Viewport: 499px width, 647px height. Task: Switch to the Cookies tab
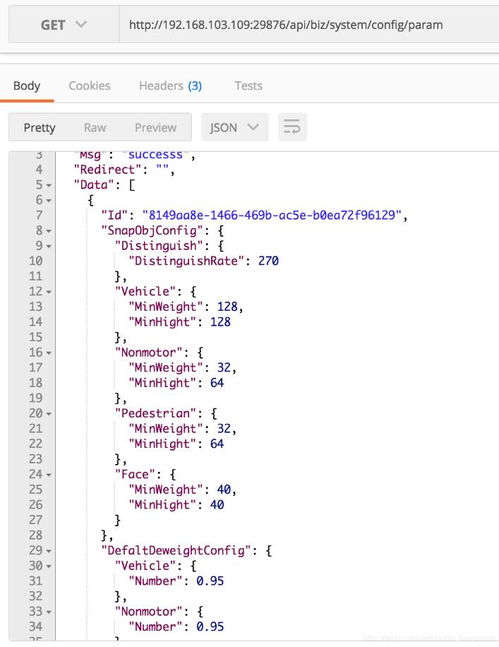pyautogui.click(x=90, y=86)
